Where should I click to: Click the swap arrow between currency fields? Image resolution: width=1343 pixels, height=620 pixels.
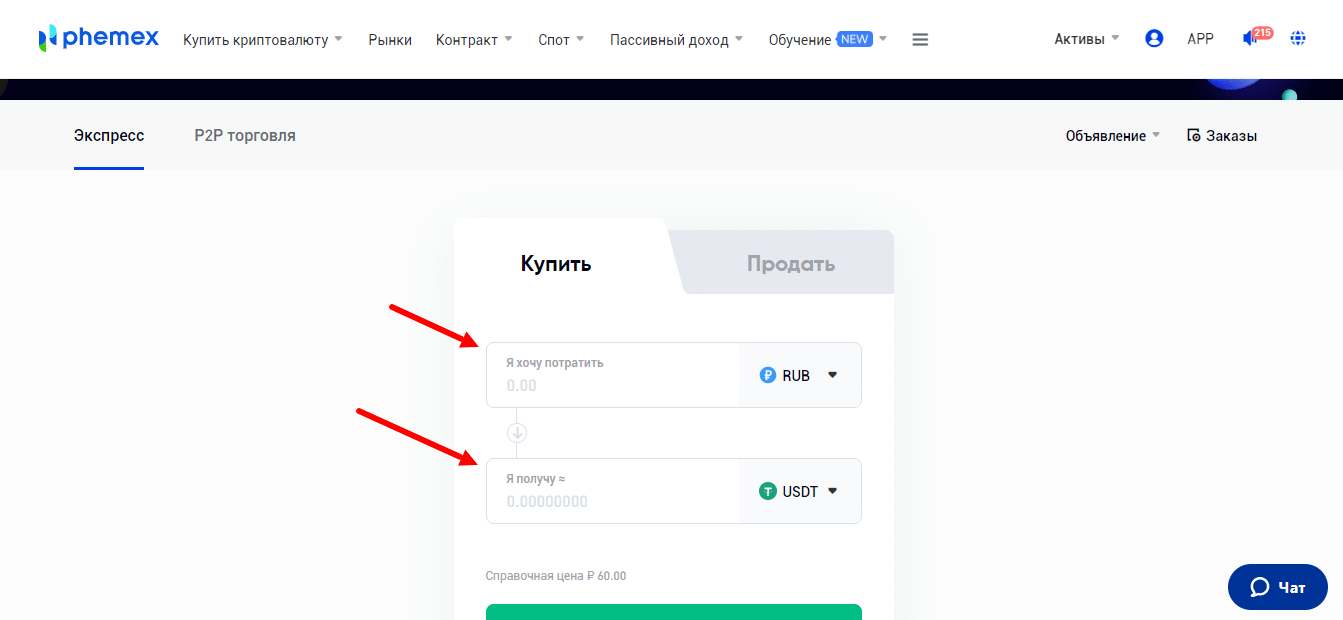point(517,433)
